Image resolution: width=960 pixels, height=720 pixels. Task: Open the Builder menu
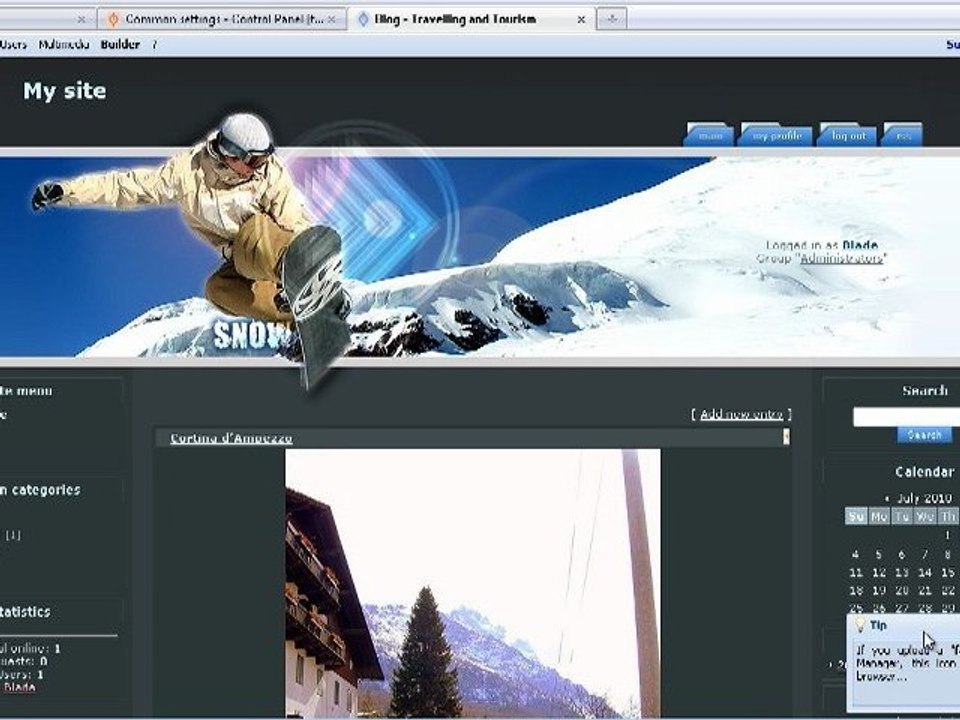click(120, 45)
